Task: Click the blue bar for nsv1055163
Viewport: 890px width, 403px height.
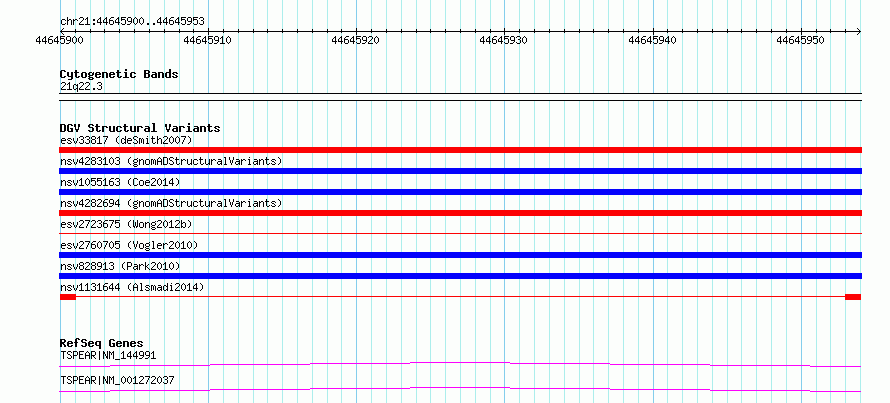Action: (x=460, y=192)
